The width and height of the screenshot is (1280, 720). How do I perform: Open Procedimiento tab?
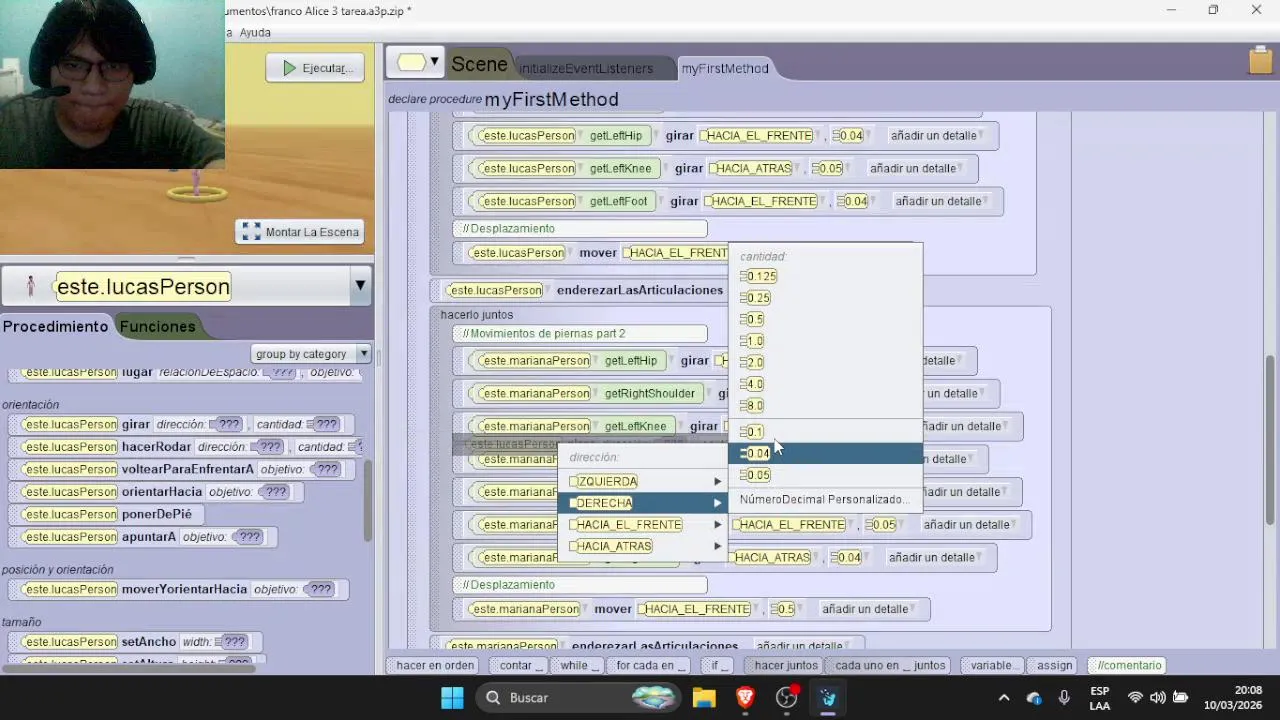coord(55,326)
